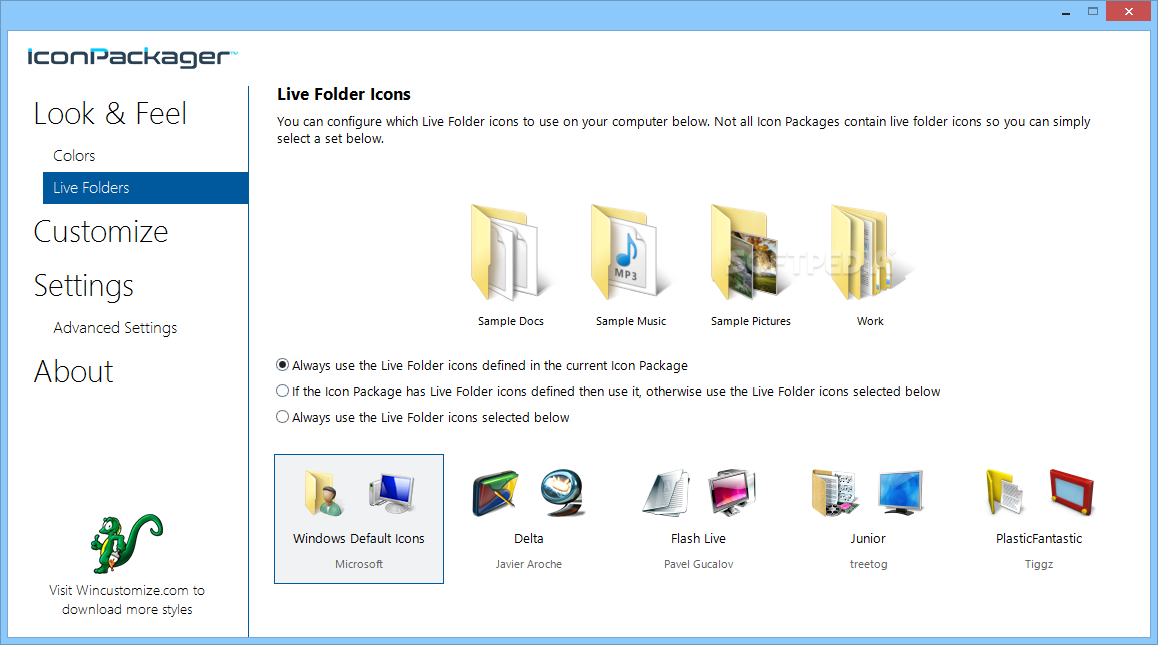Click the Junior package folder icon
This screenshot has height=645, width=1158.
pyautogui.click(x=835, y=493)
